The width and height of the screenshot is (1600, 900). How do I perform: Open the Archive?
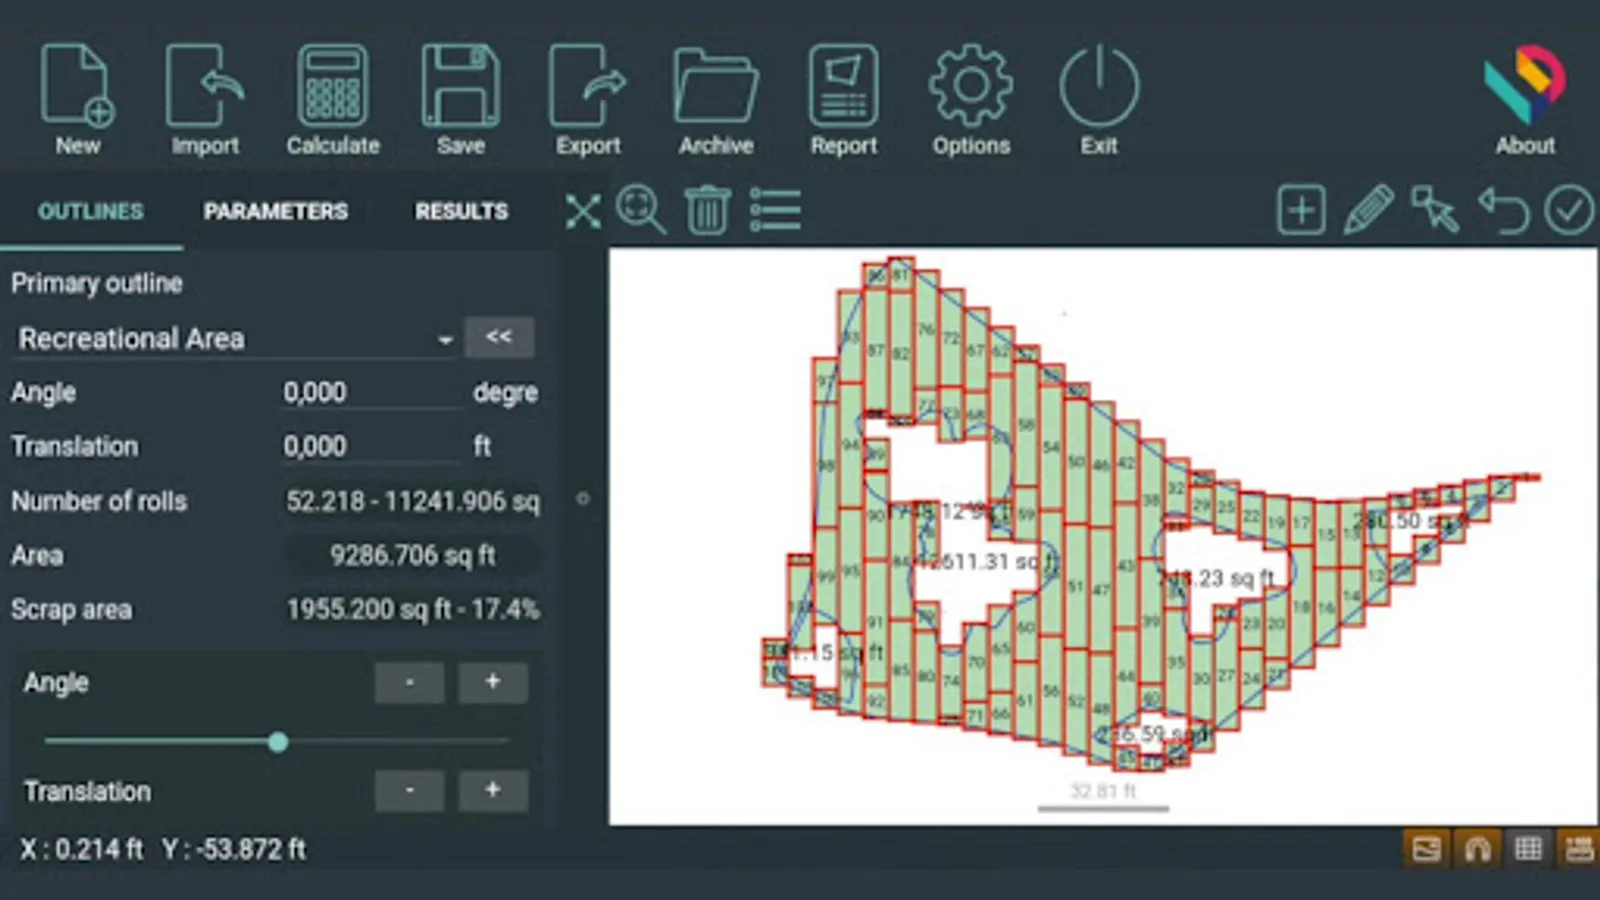[x=716, y=95]
